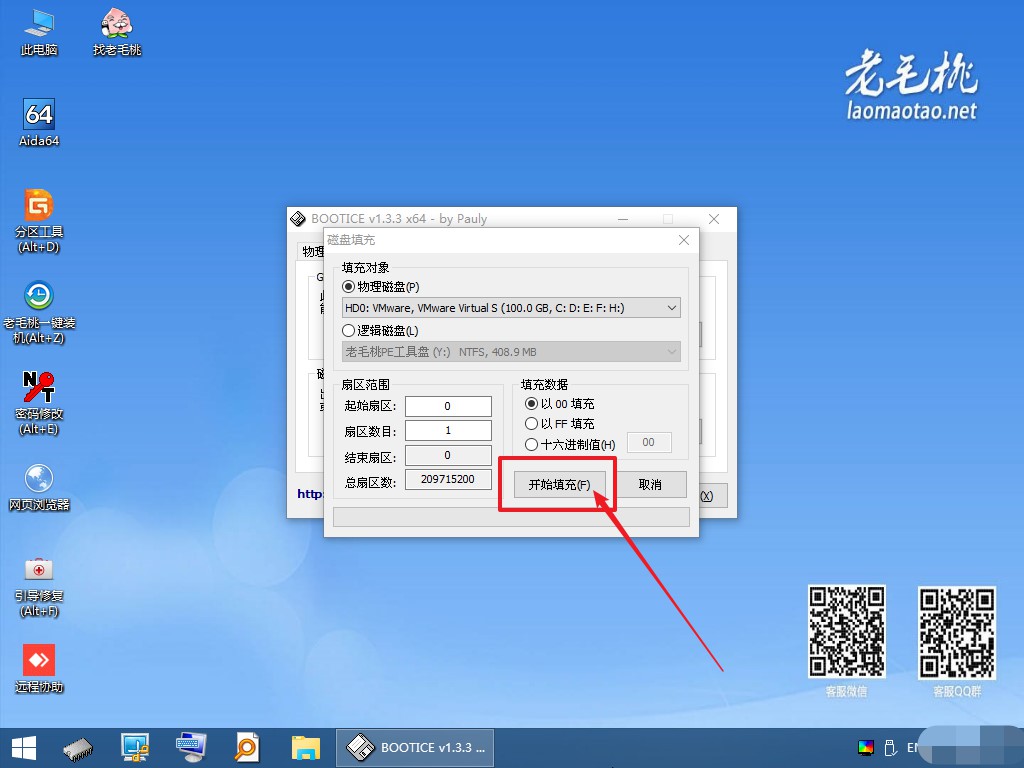Screen dimensions: 1024x768
Task: Open the 找老毛桃 desktop shortcut
Action: (117, 32)
